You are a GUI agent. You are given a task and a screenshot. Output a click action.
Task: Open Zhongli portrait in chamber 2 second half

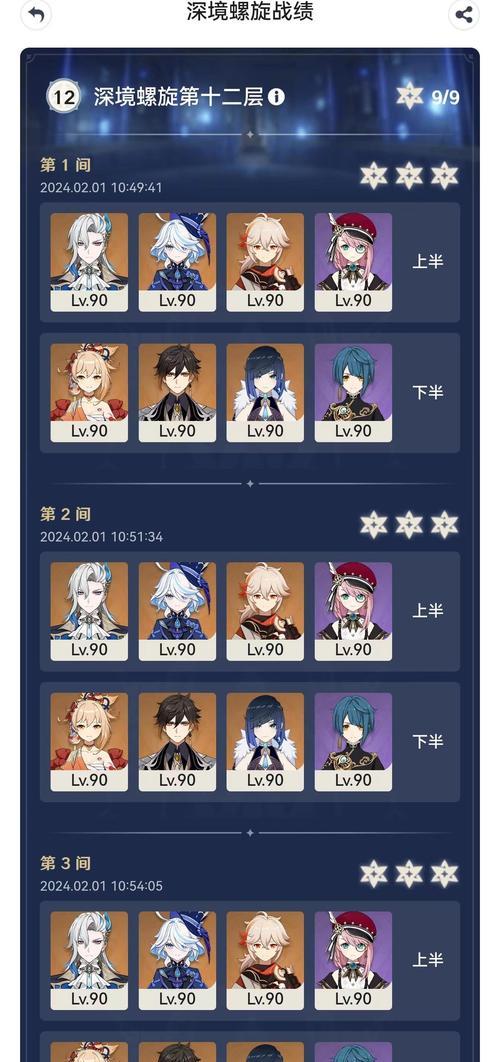tap(177, 742)
